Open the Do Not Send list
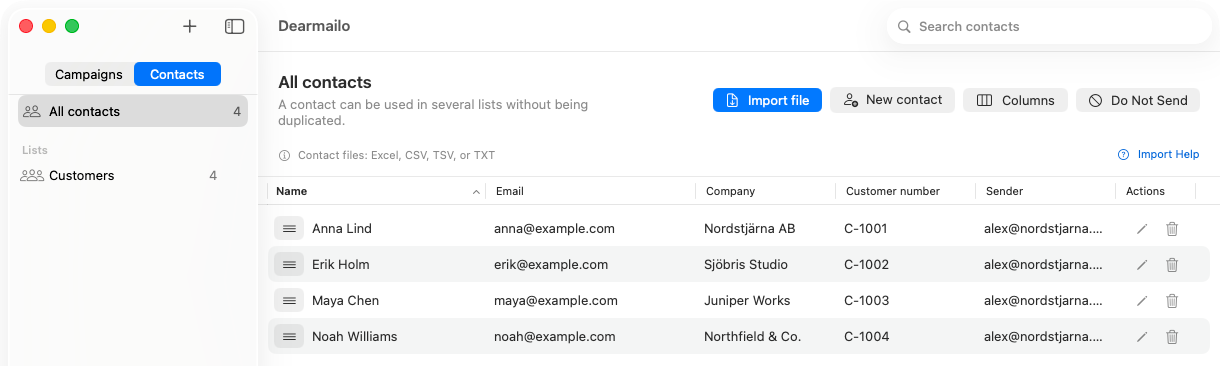The image size is (1220, 366). tap(1138, 100)
